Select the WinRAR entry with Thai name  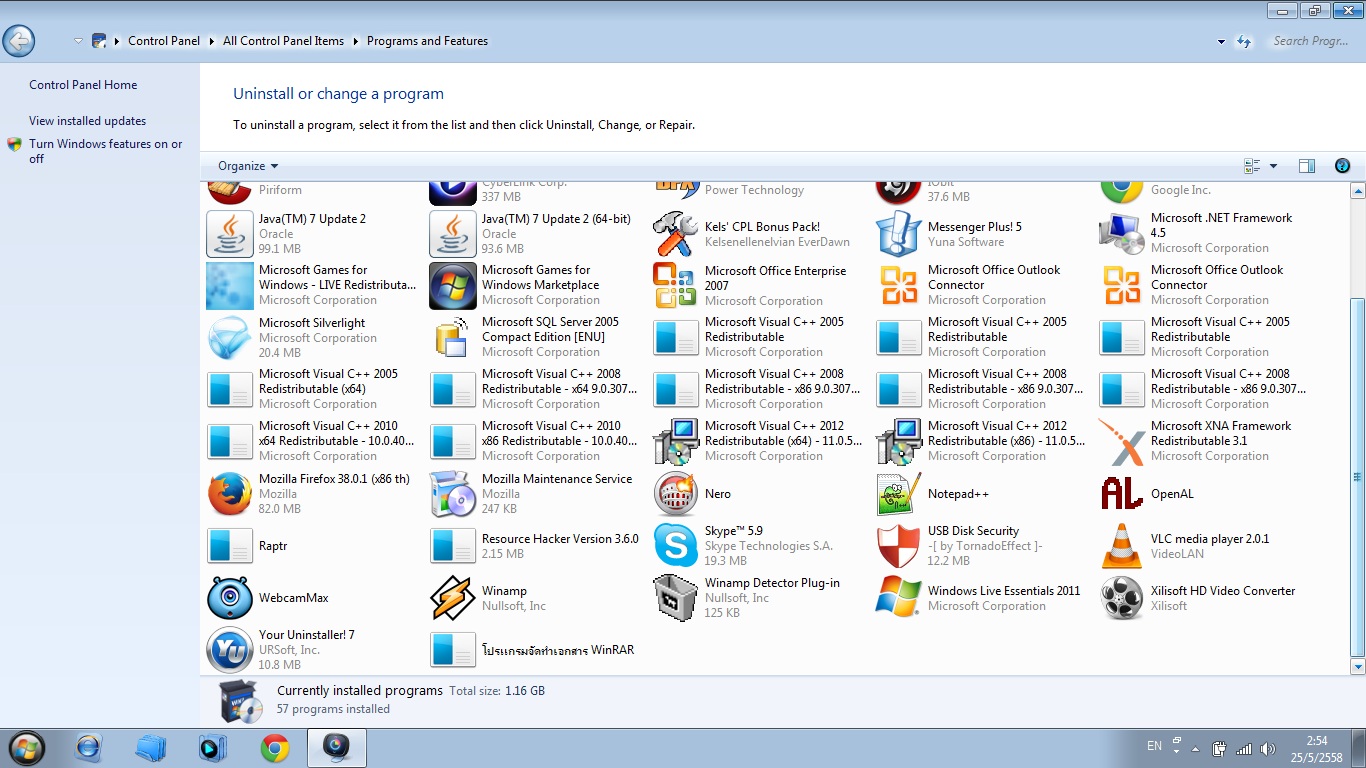coord(537,650)
